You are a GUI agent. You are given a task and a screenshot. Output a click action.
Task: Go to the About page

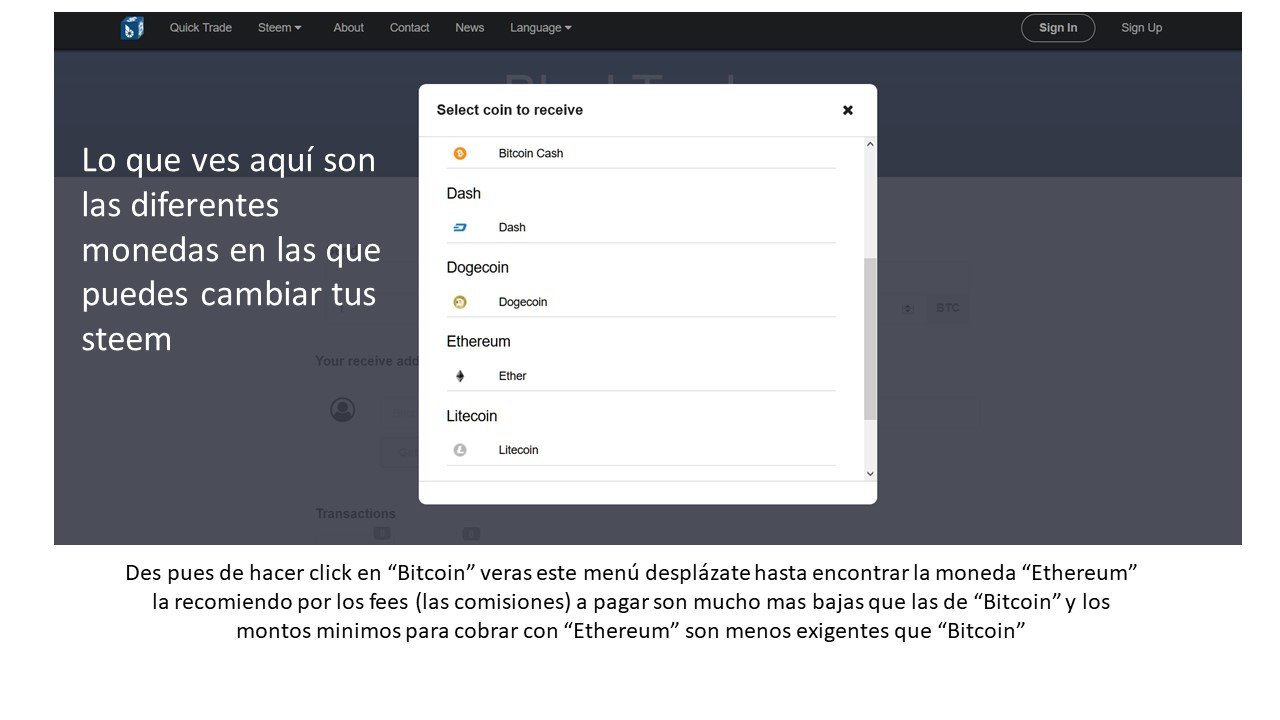pos(349,28)
